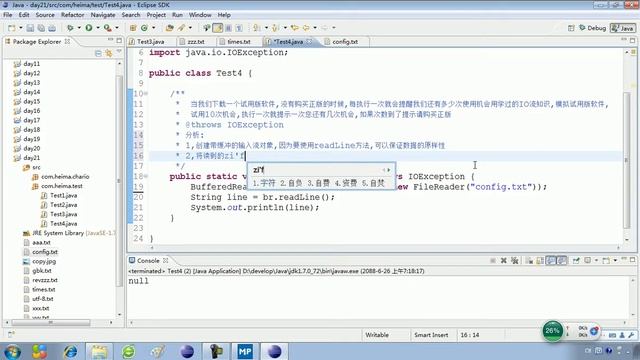
Task: Click the Back navigation arrow icon
Action: pos(306,28)
